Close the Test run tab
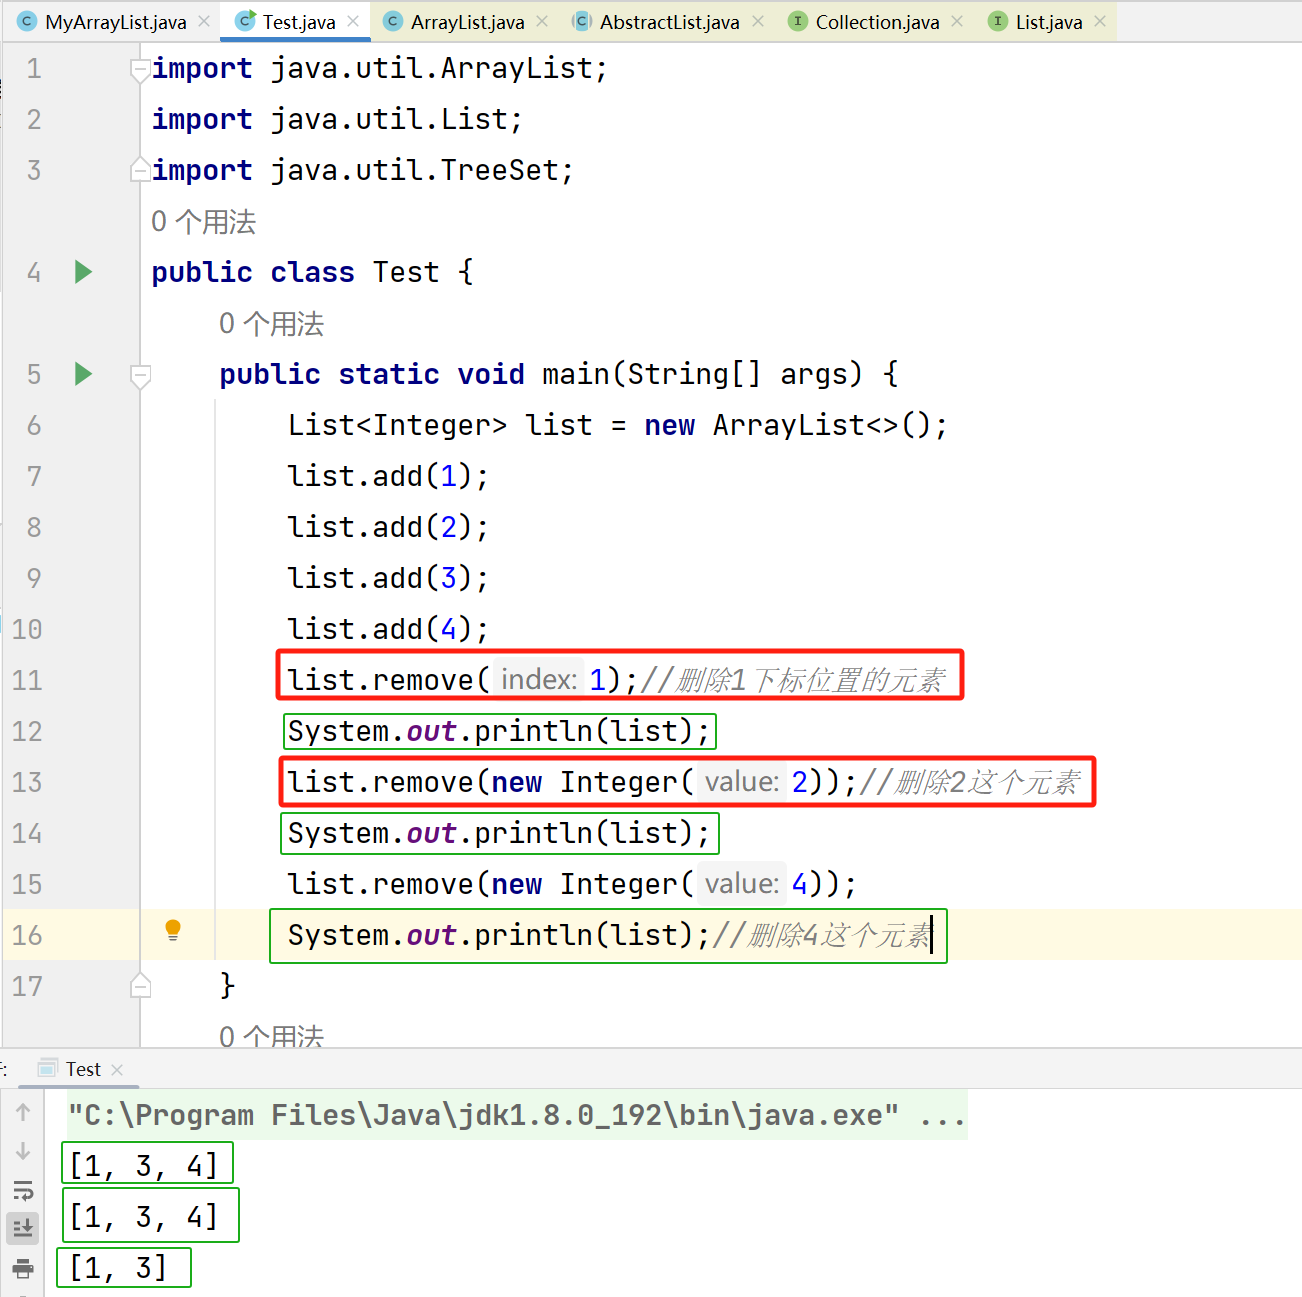Viewport: 1302px width, 1297px height. 117,1070
